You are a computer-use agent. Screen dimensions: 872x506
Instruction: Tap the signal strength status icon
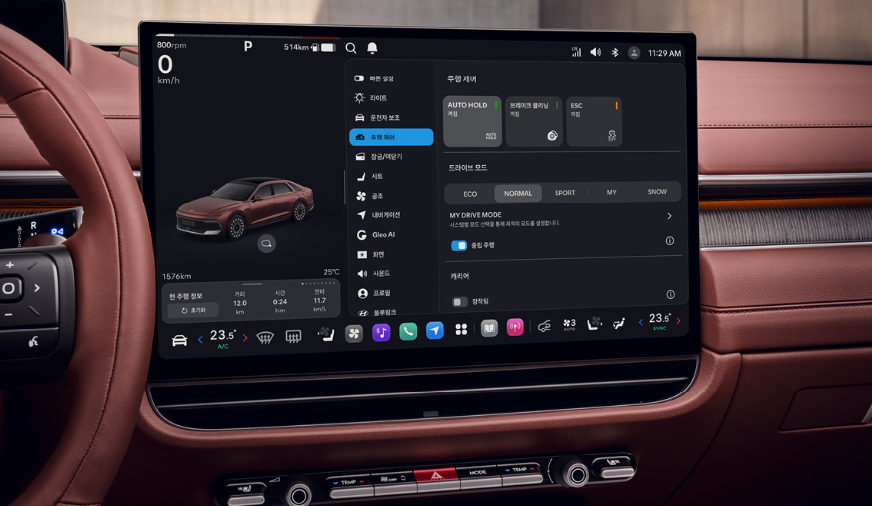576,52
